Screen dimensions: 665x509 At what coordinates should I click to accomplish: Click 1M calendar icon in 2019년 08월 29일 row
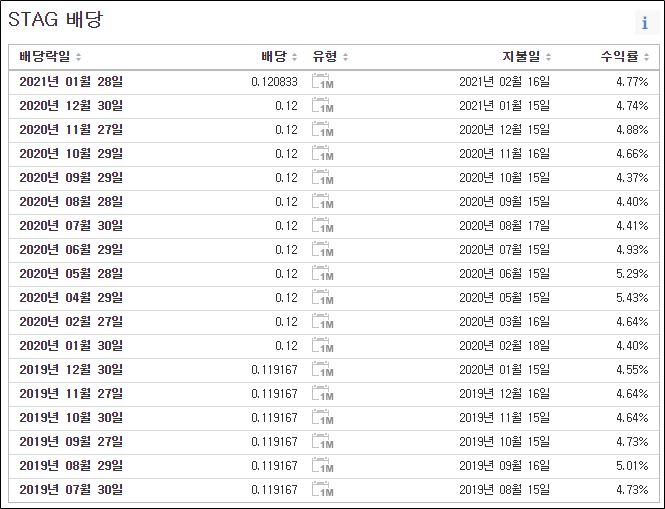coord(322,465)
